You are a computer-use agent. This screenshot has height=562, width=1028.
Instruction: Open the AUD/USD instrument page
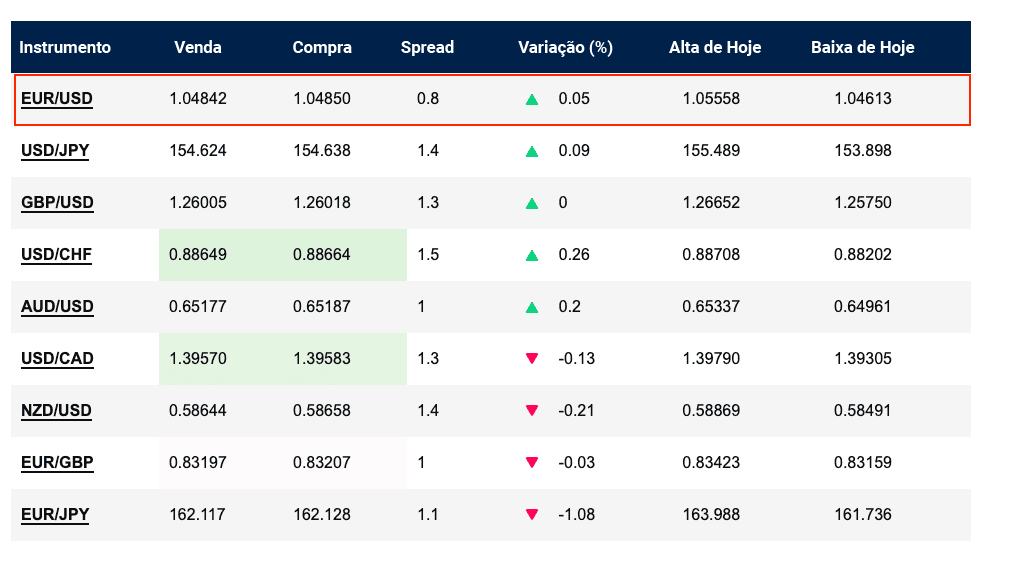click(x=57, y=307)
